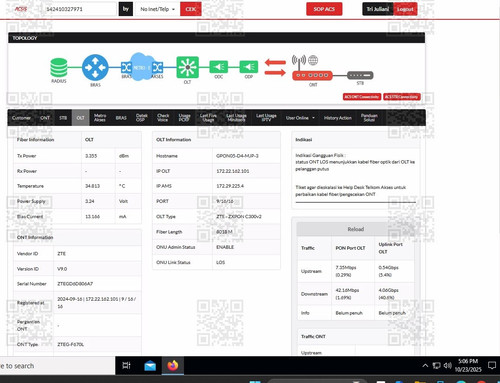The width and height of the screenshot is (500, 383).
Task: Select the active OLT tab
Action: tap(81, 118)
